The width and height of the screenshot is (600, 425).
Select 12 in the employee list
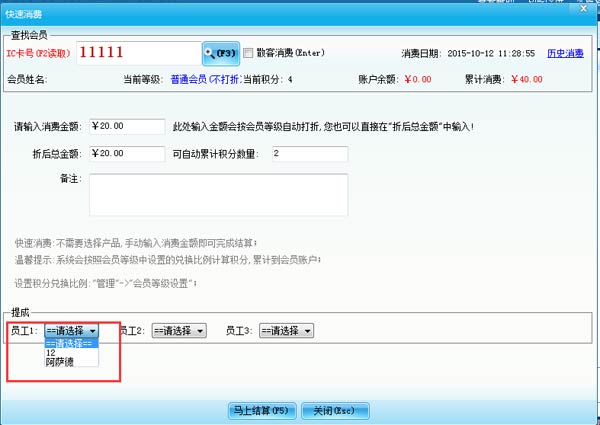72,353
